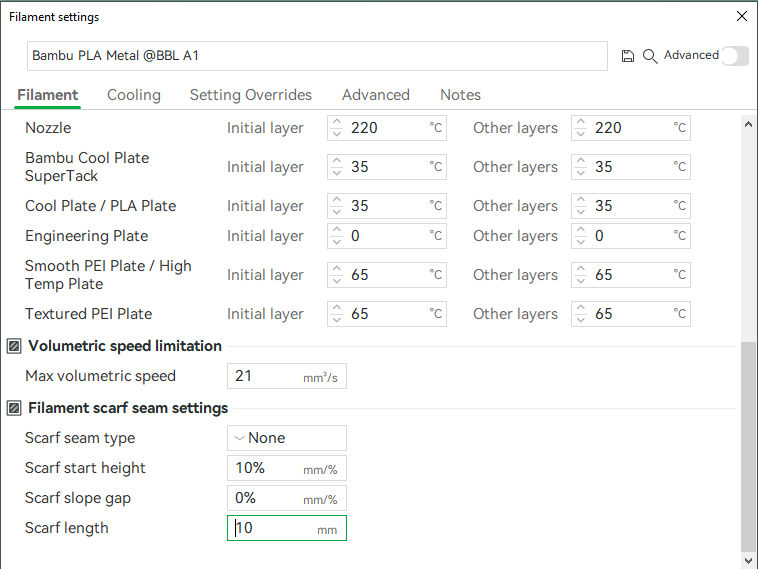Click the vertical scrollbar thumb
Screen dimensions: 758x569
coord(748,446)
